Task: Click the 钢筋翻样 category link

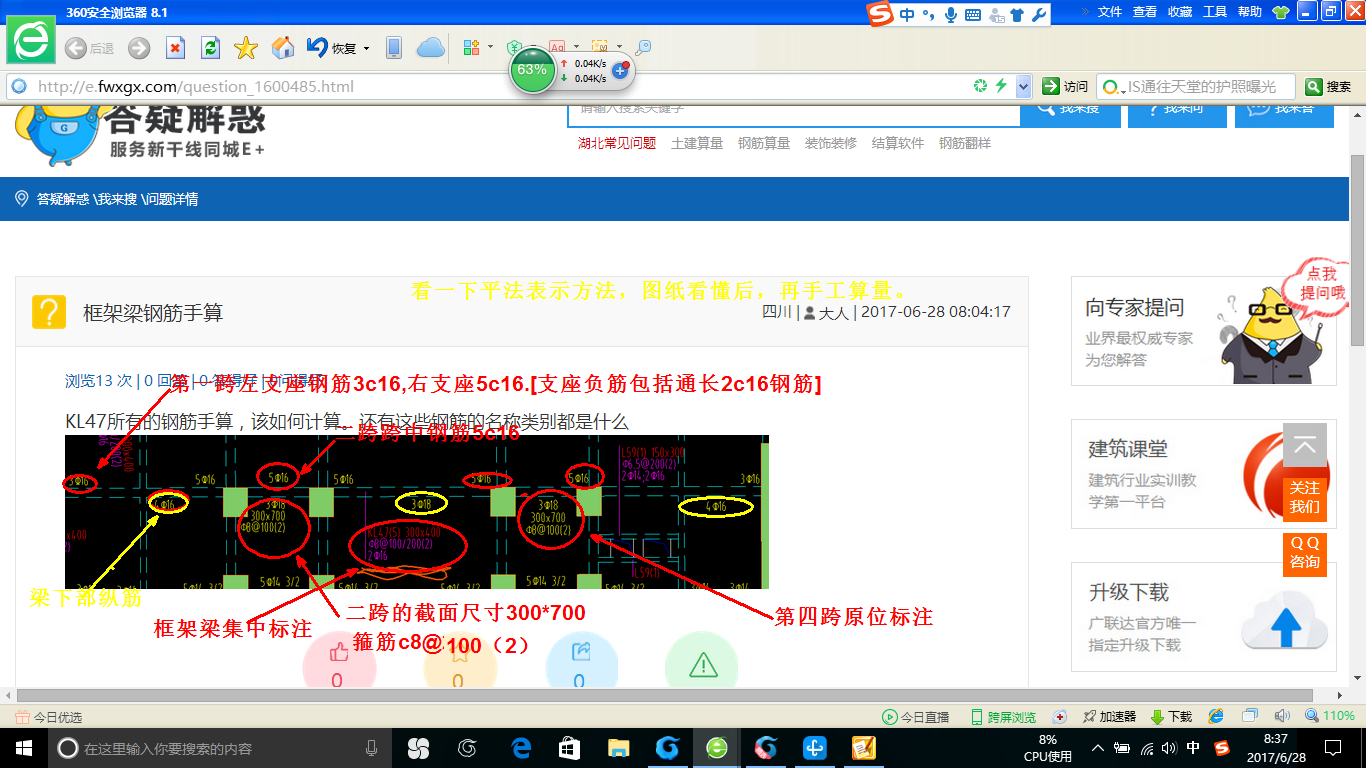Action: click(965, 143)
